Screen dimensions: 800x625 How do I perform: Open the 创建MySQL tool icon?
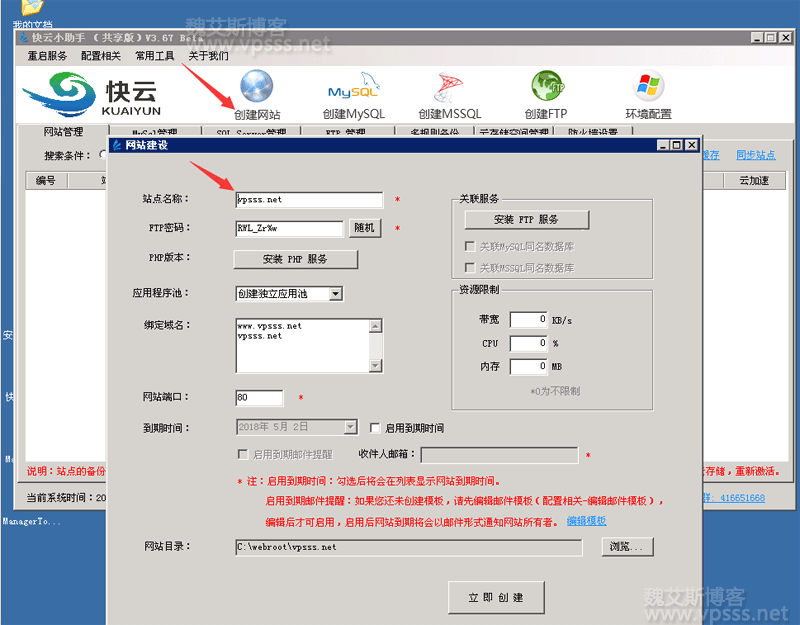[353, 89]
